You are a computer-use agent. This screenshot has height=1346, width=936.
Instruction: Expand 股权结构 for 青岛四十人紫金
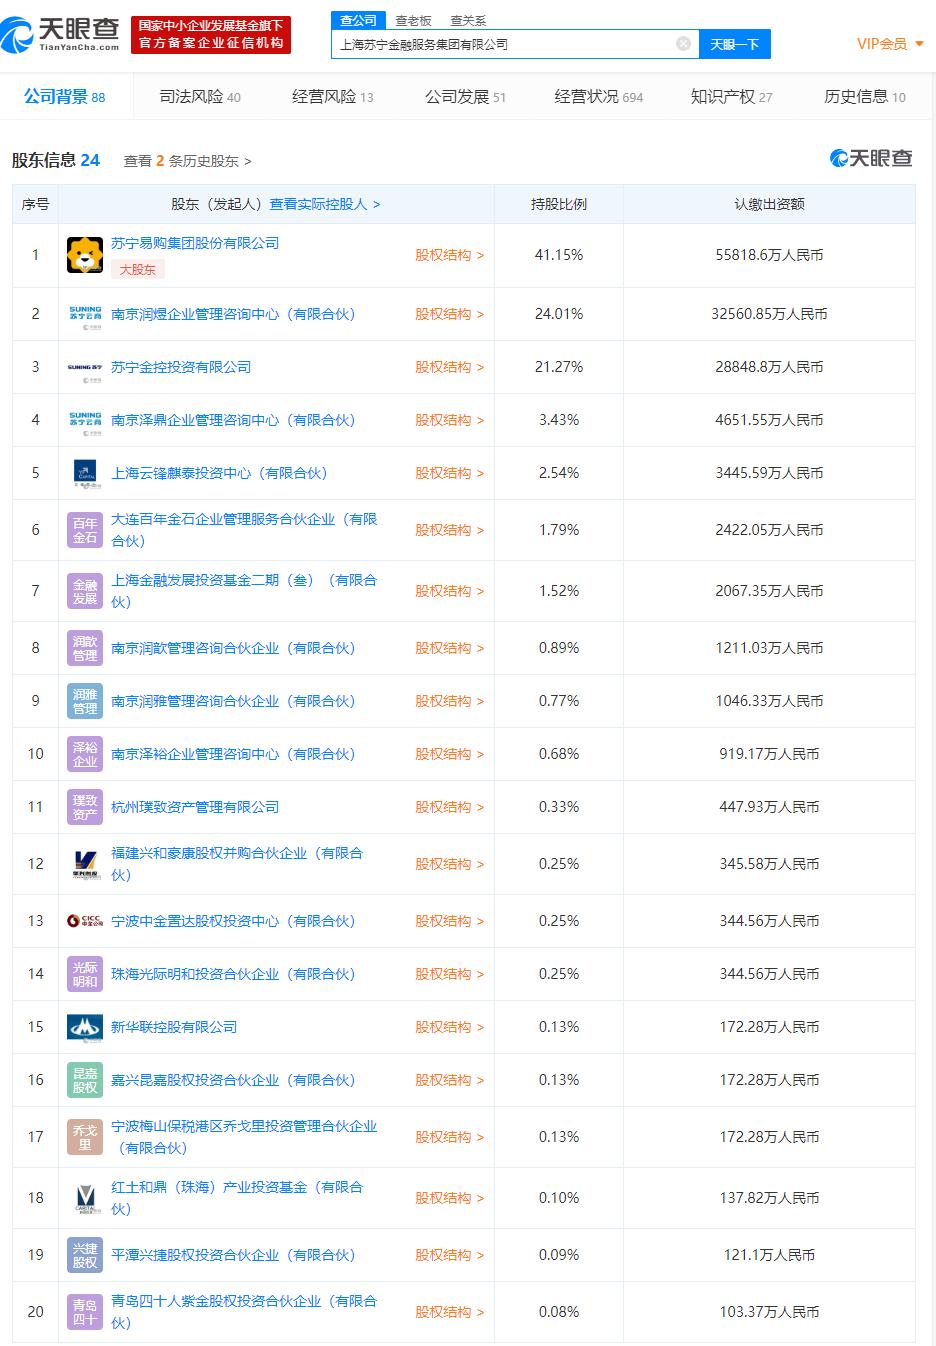pyautogui.click(x=449, y=1312)
